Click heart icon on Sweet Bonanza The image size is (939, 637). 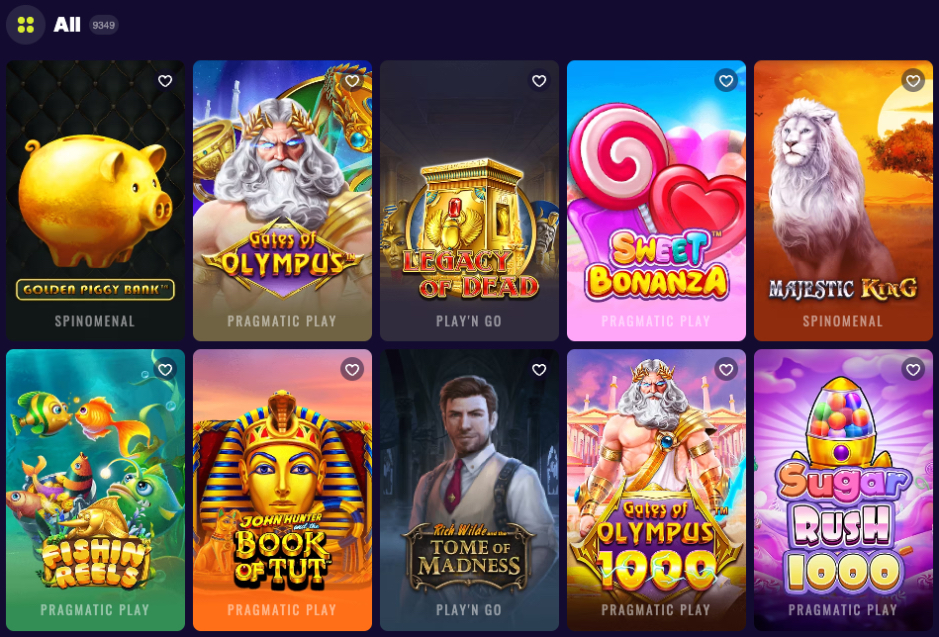(726, 80)
